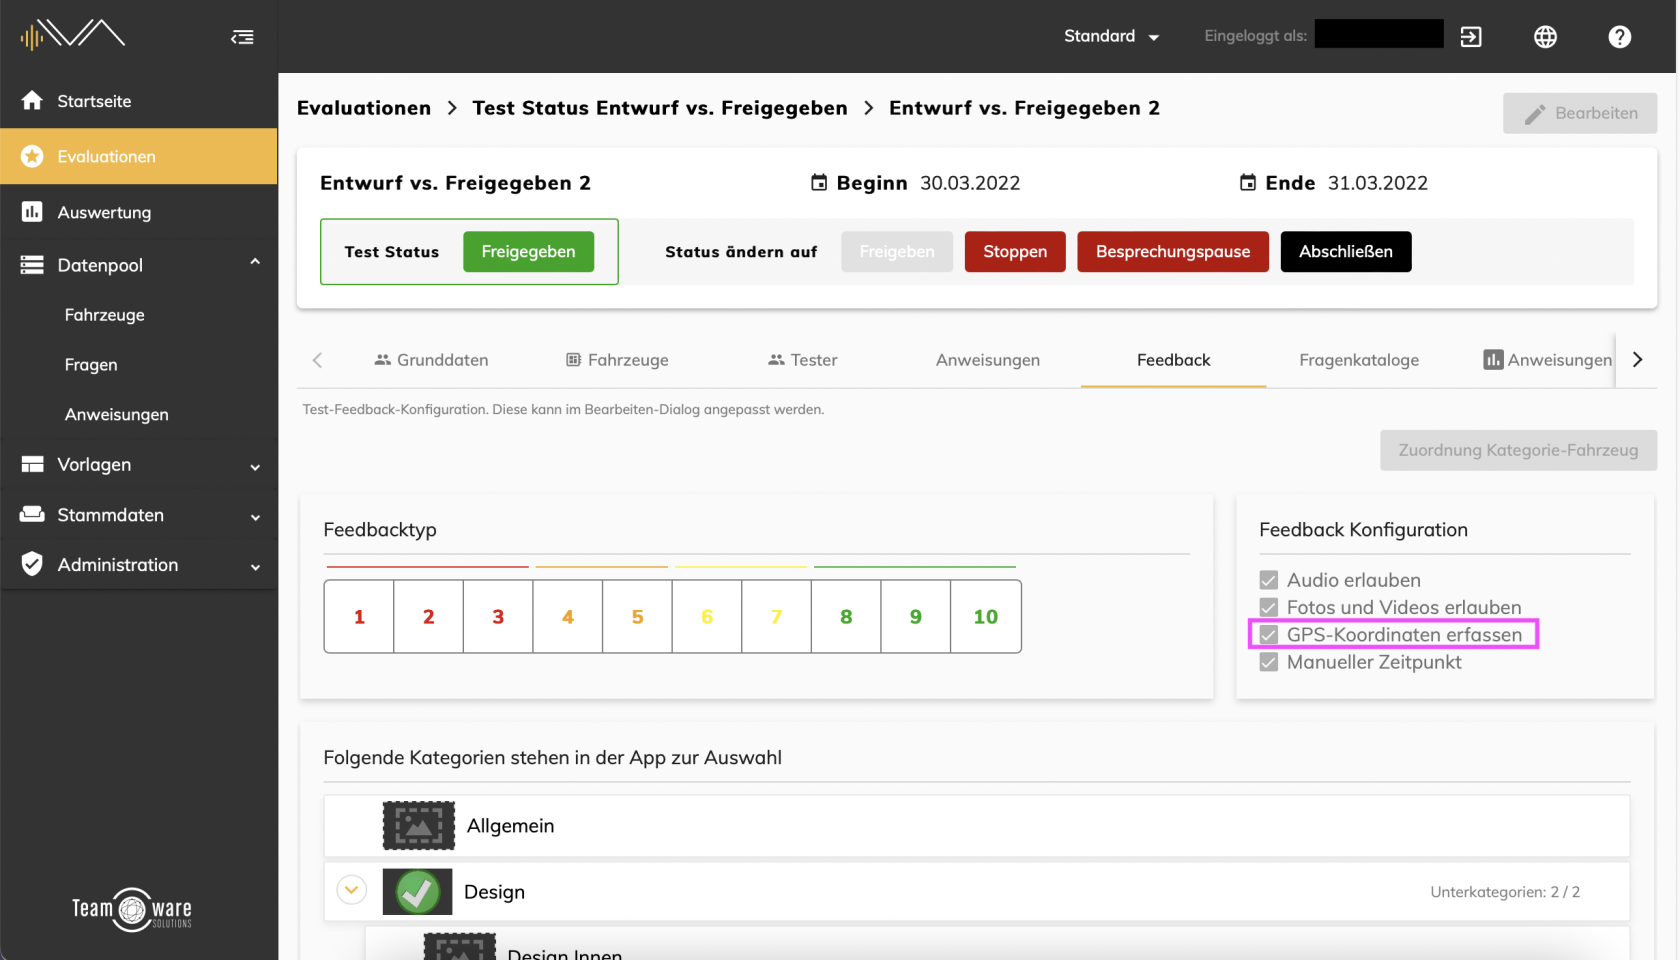Screen dimensions: 1680x960
Task: Click the logout icon in header
Action: tap(1471, 37)
